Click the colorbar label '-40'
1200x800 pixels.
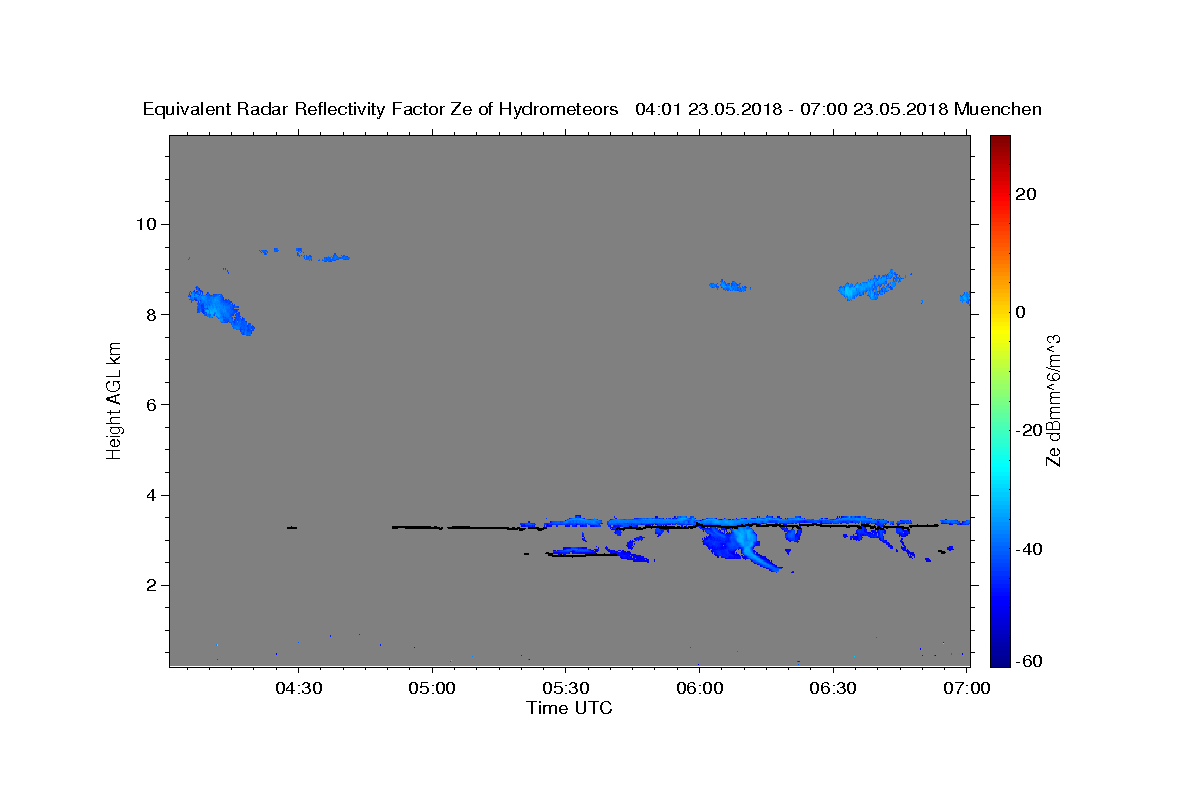pyautogui.click(x=1029, y=549)
